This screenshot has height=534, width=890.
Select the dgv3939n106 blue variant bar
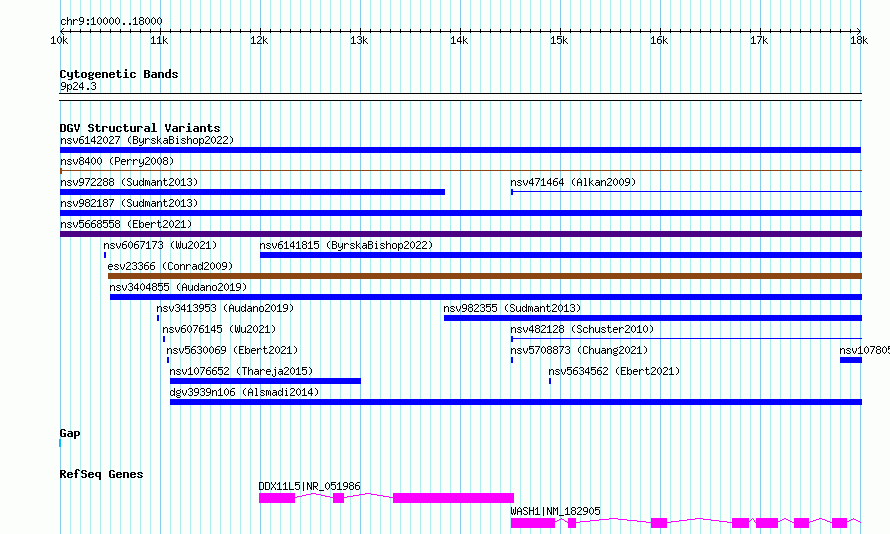click(516, 402)
